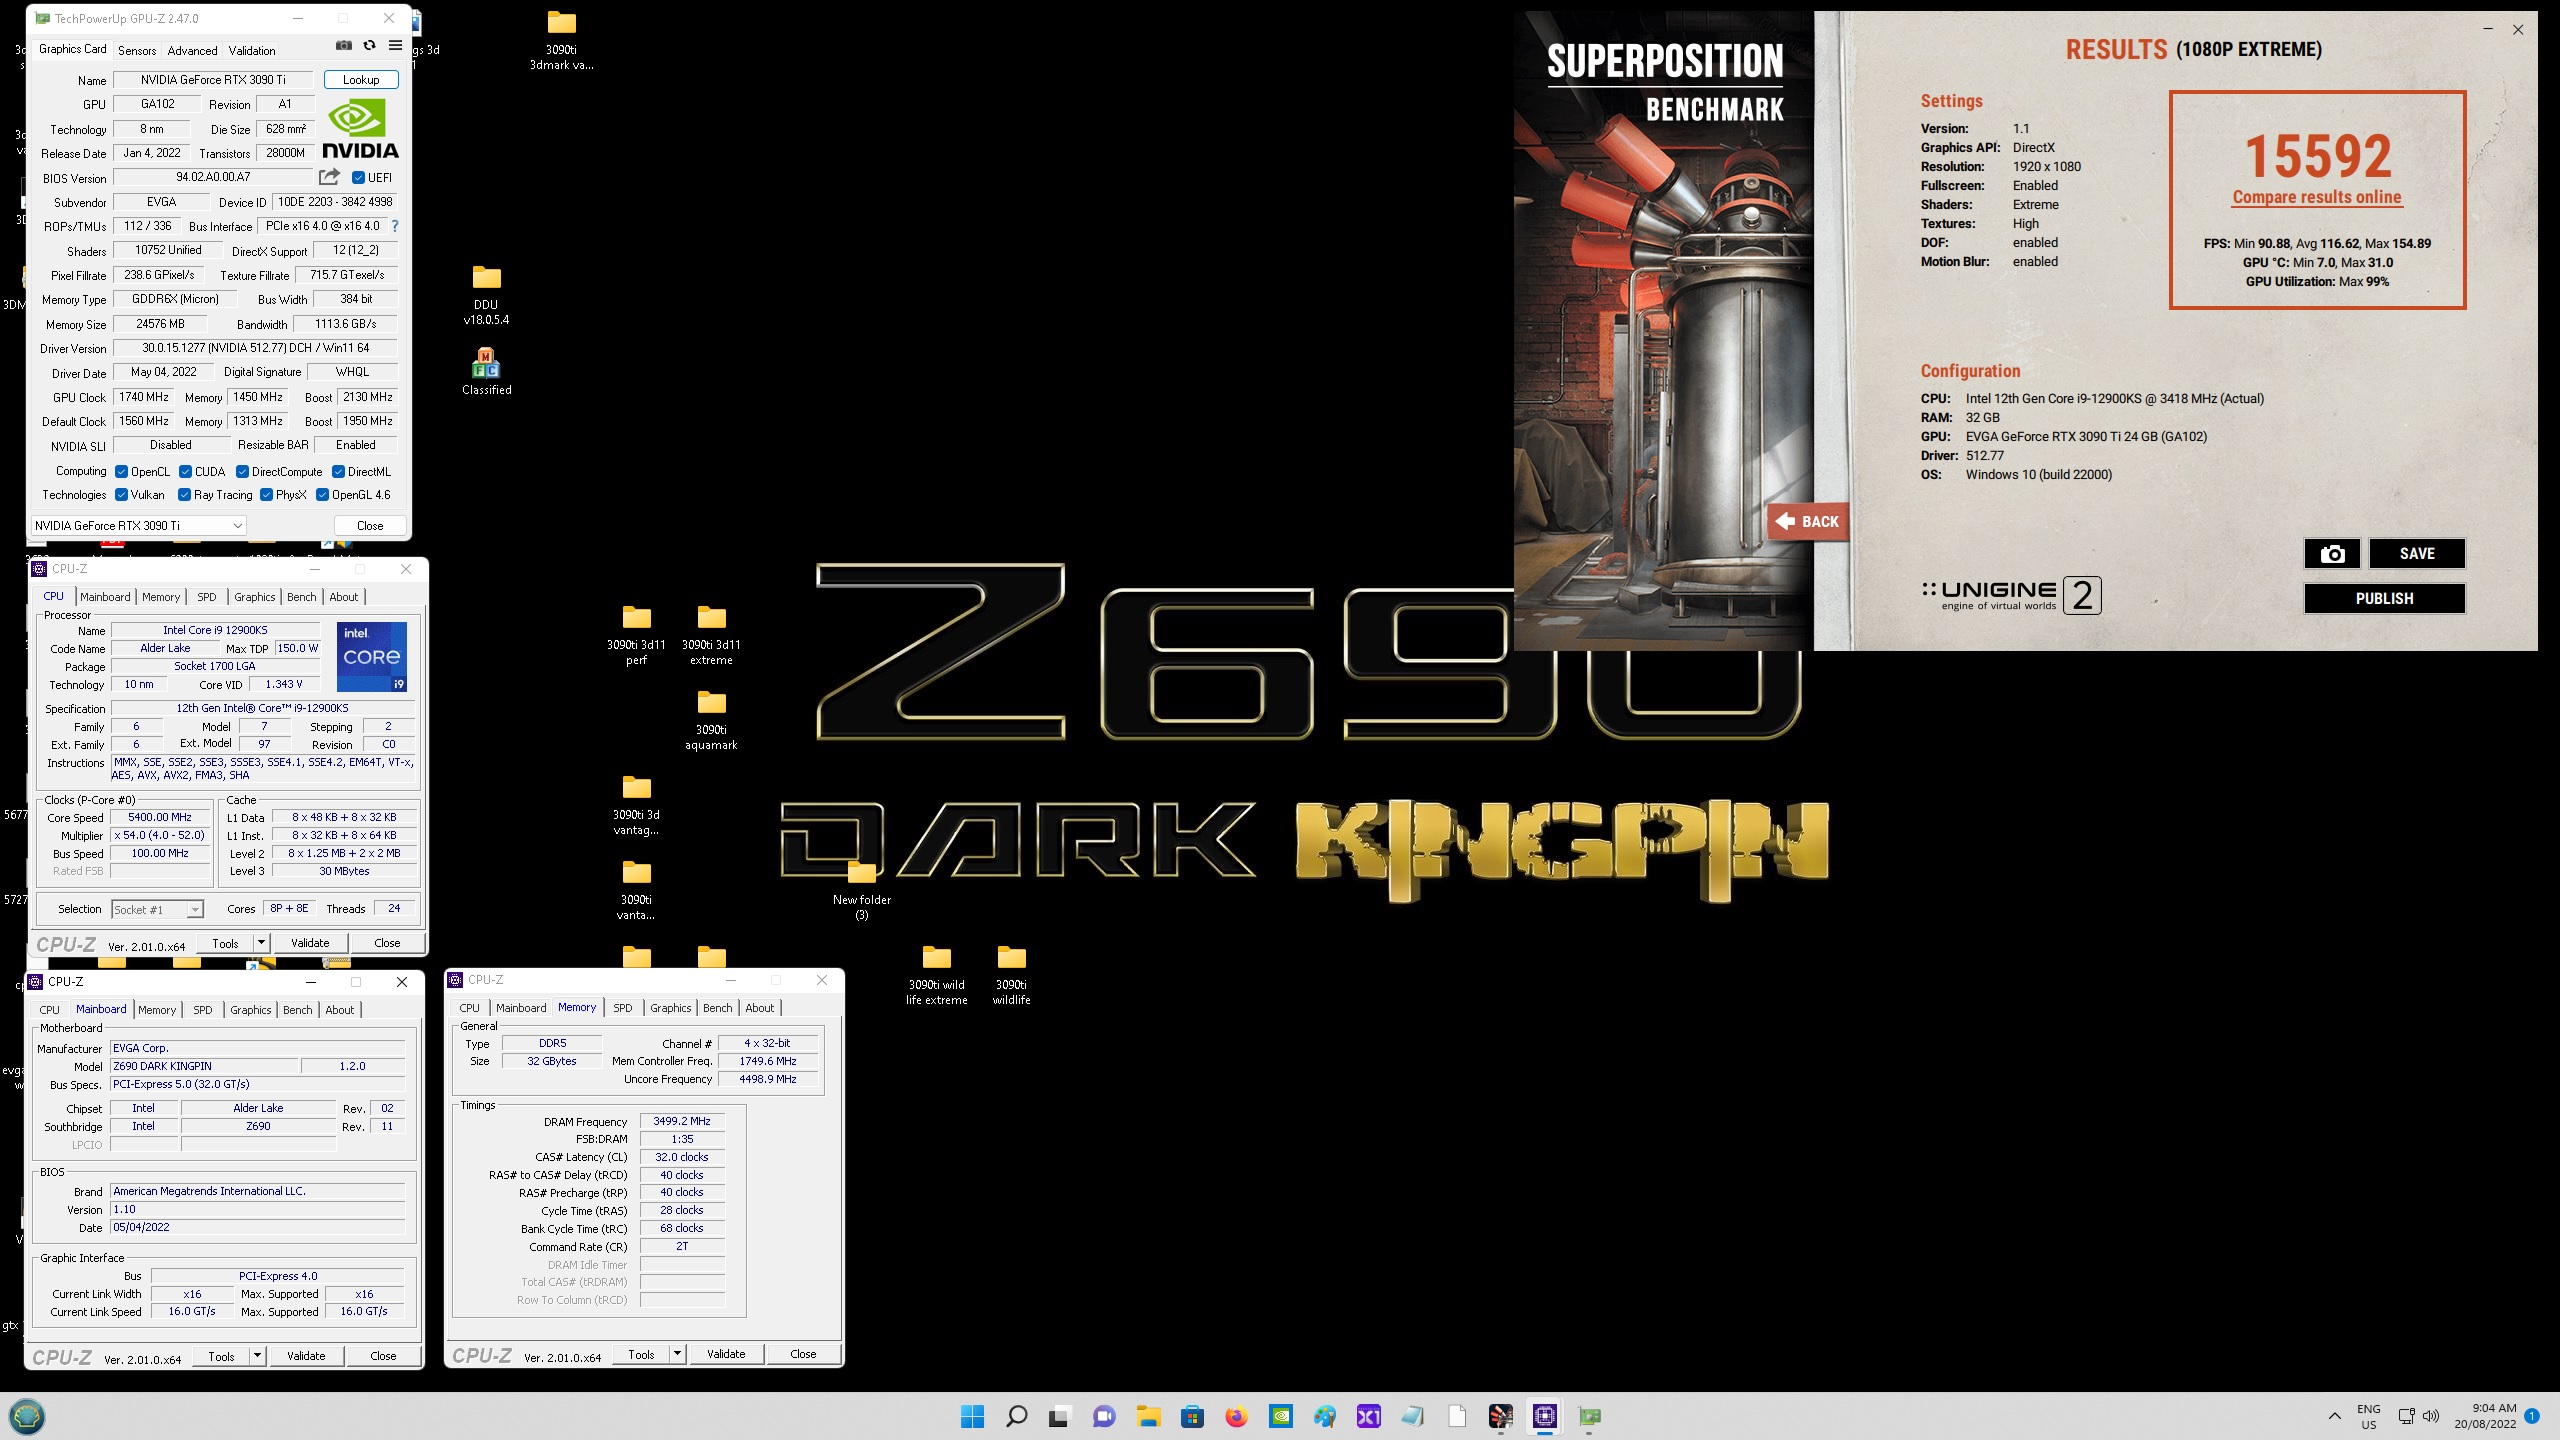Open taskbar Search

coord(1016,1416)
